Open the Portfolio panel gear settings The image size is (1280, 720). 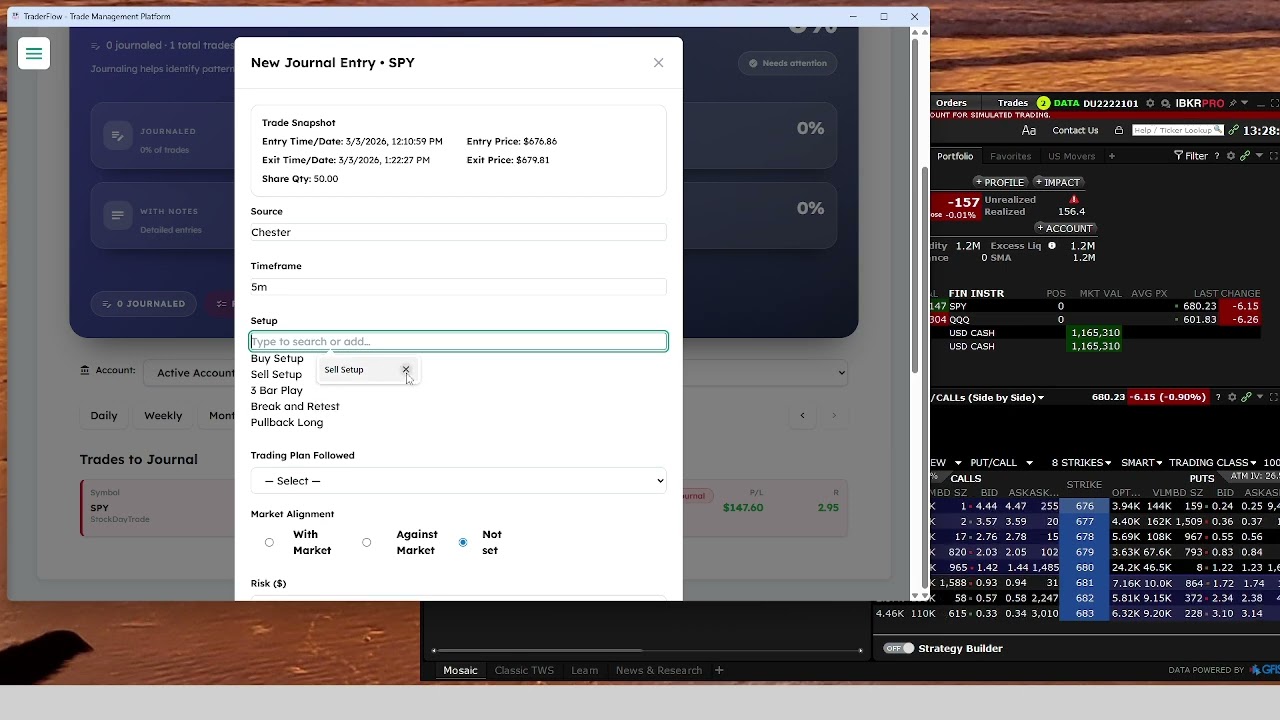(x=1231, y=156)
